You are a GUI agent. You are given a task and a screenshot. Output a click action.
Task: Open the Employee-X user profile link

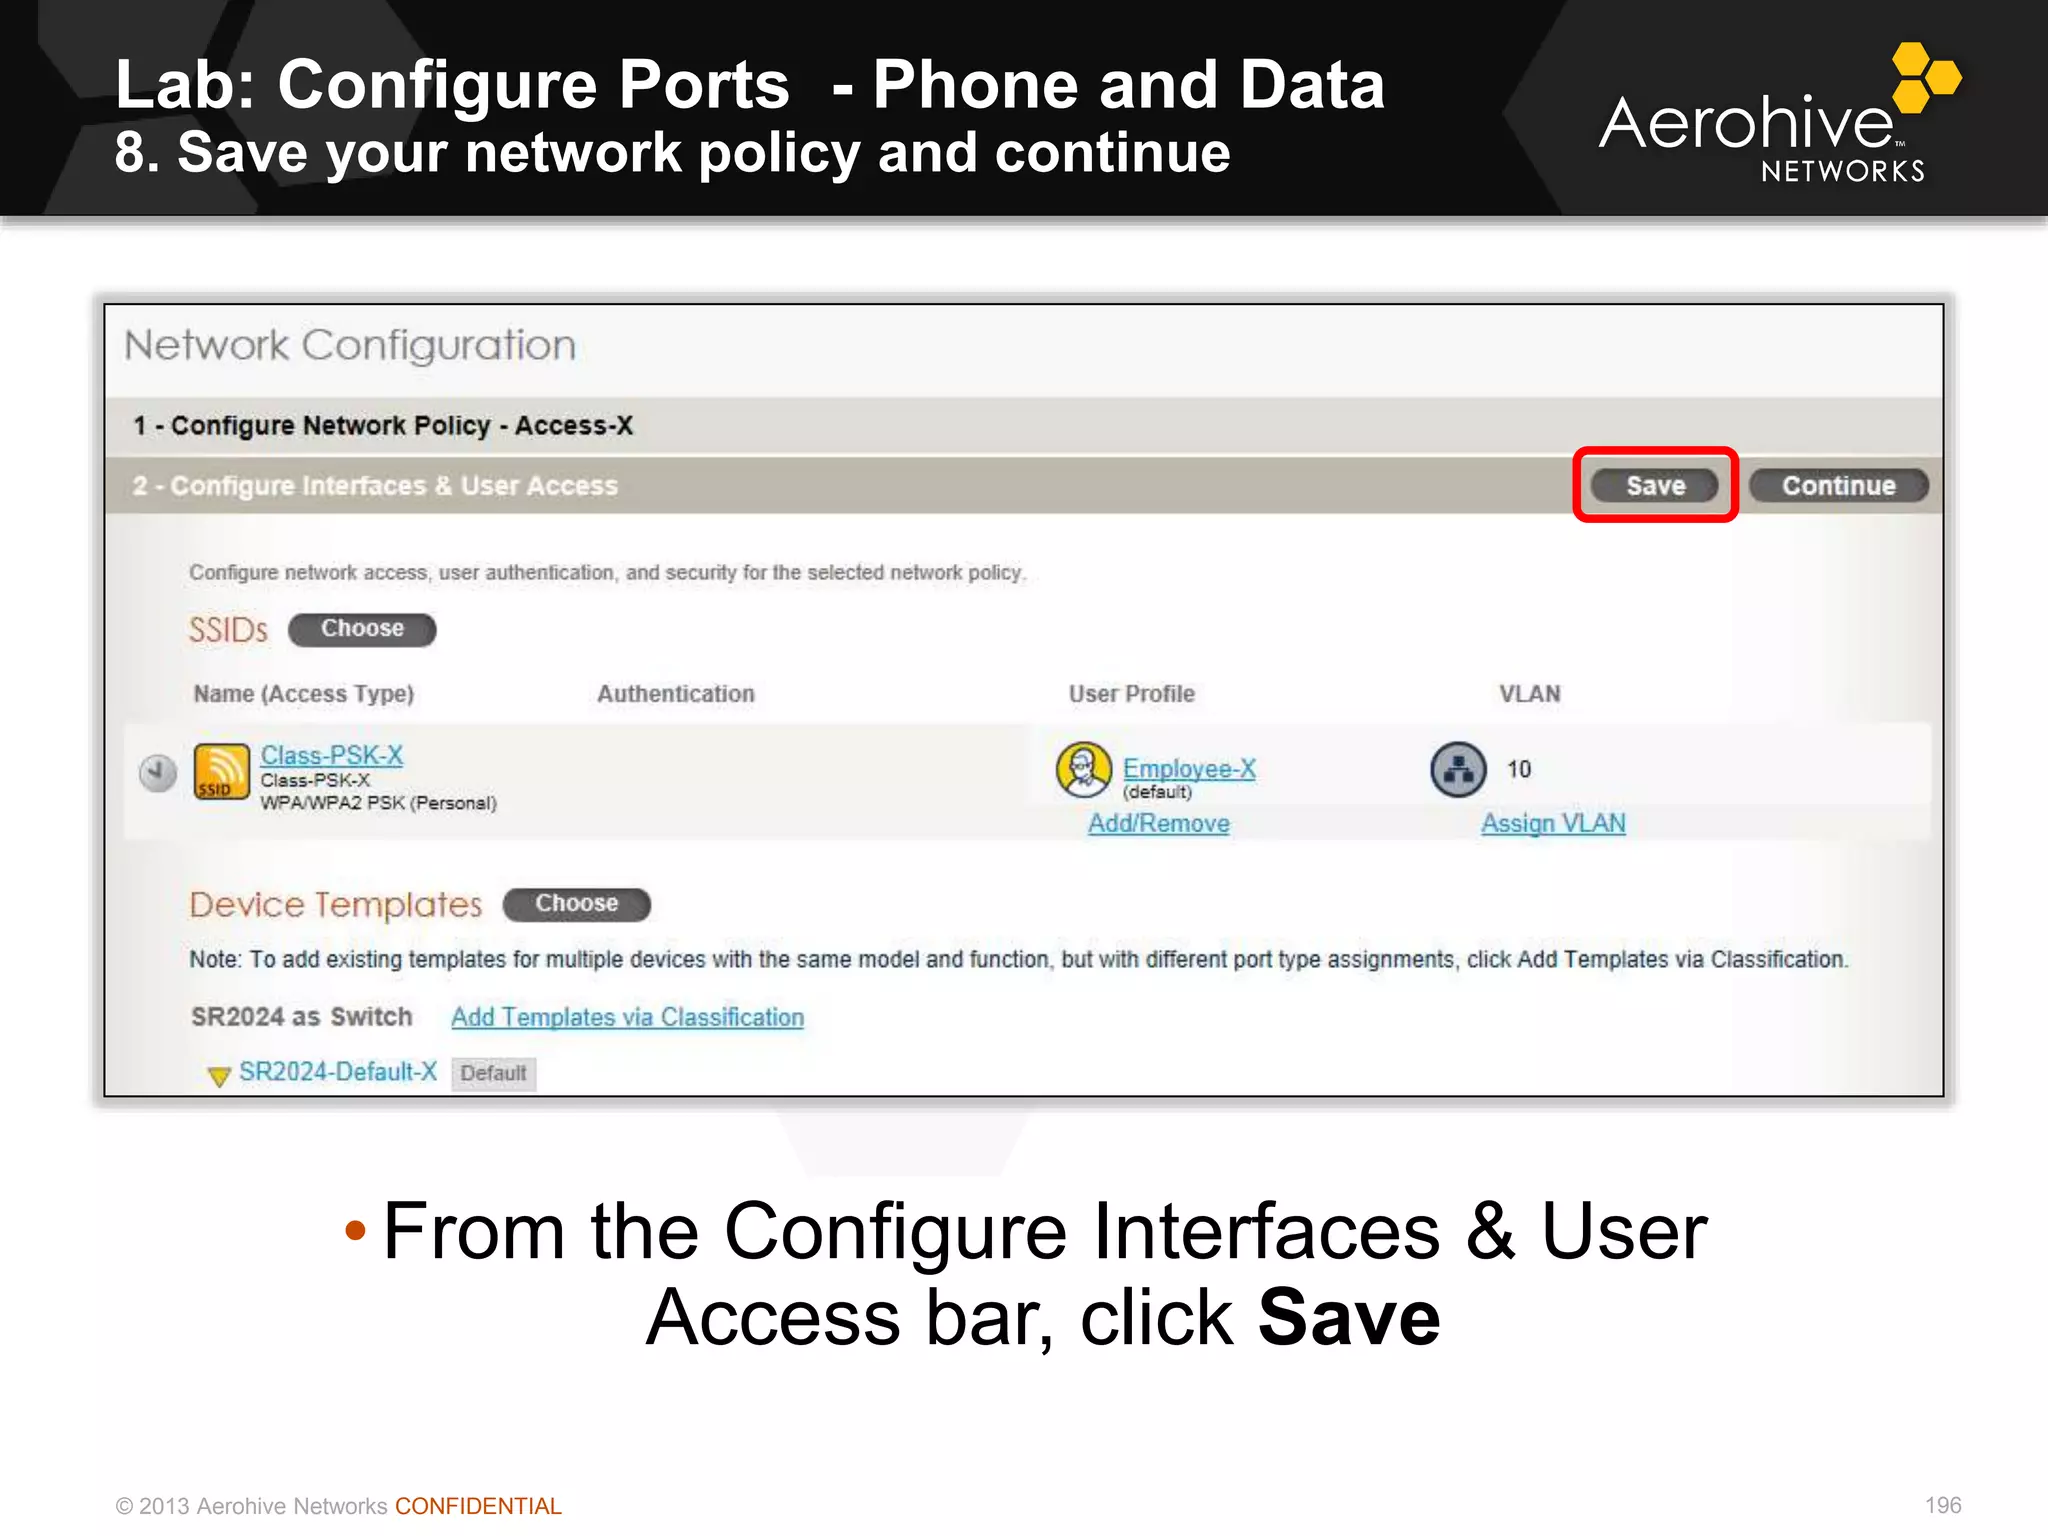click(1189, 768)
